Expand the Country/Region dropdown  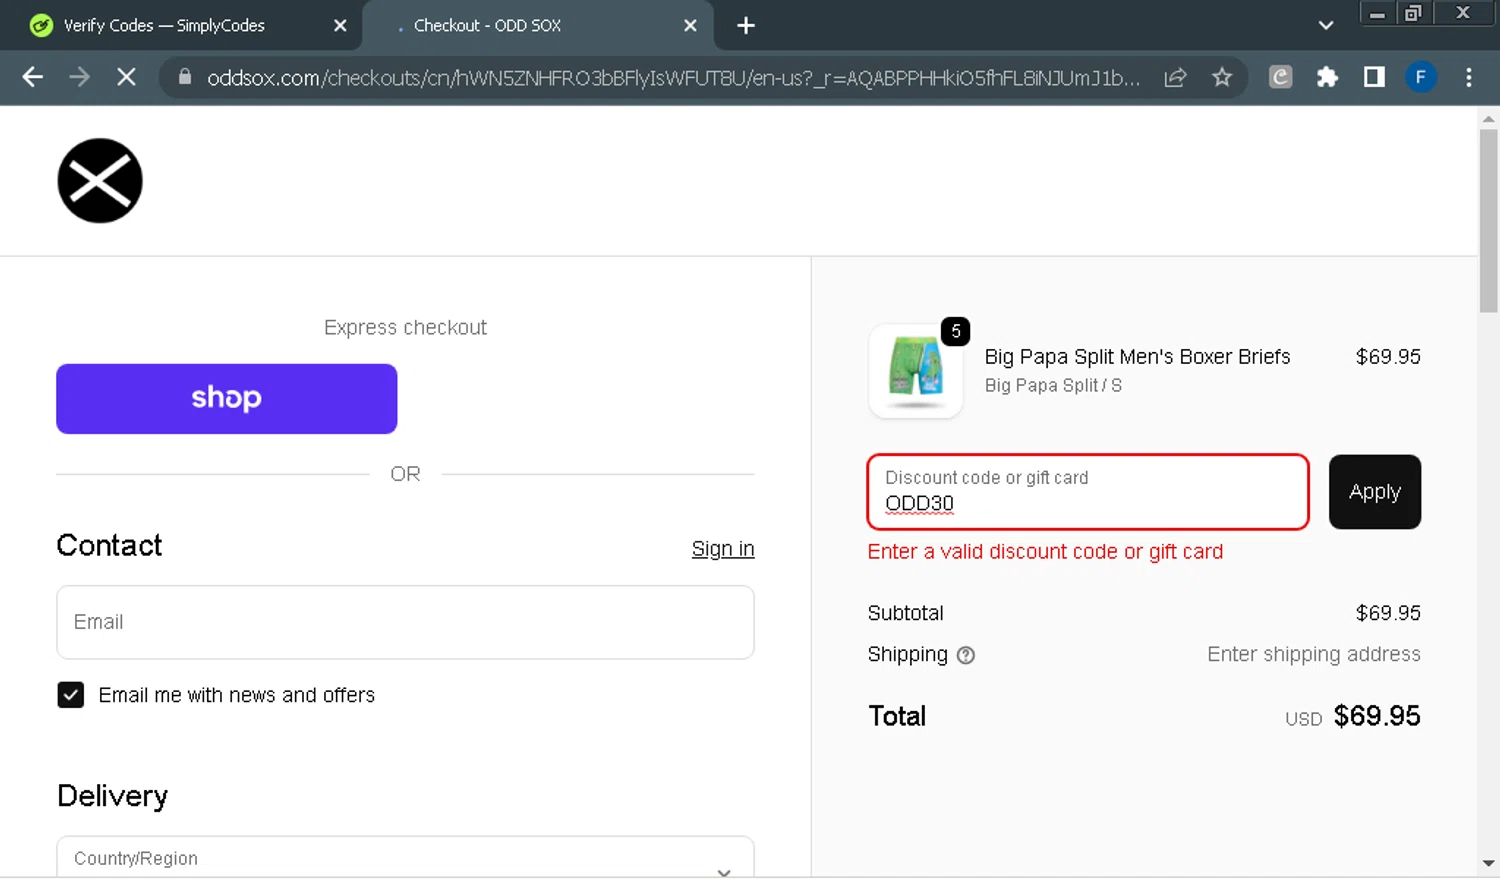pos(405,858)
